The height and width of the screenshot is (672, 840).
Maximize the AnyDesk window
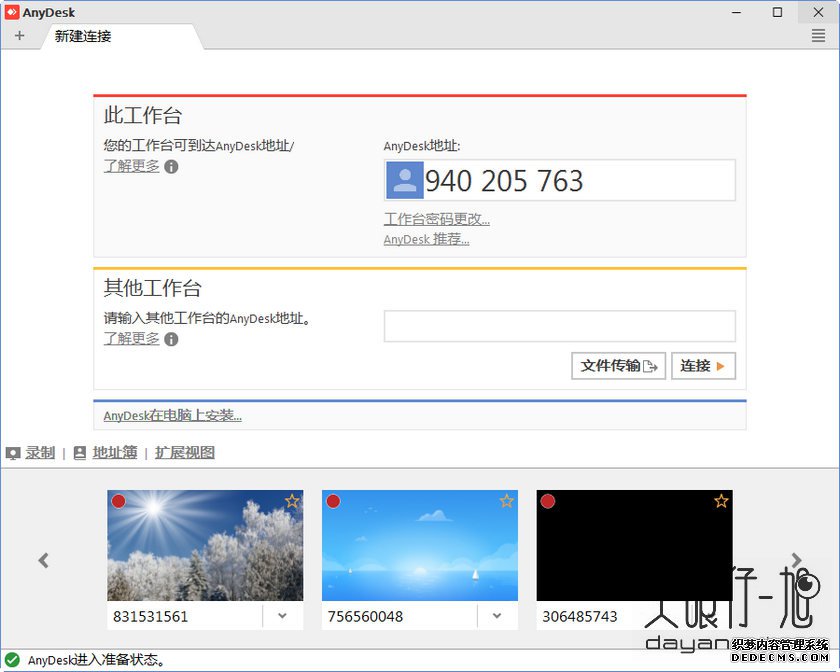click(x=777, y=12)
